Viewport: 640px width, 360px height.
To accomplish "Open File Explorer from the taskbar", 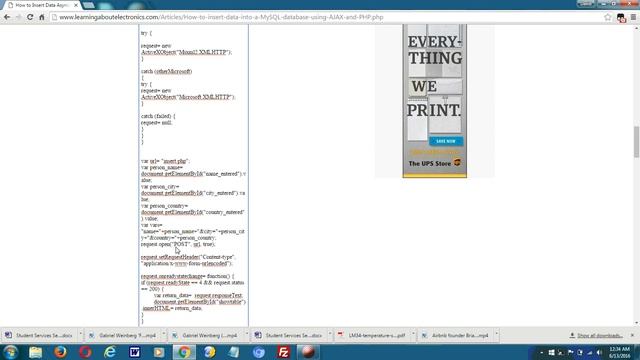I will [x=36, y=352].
